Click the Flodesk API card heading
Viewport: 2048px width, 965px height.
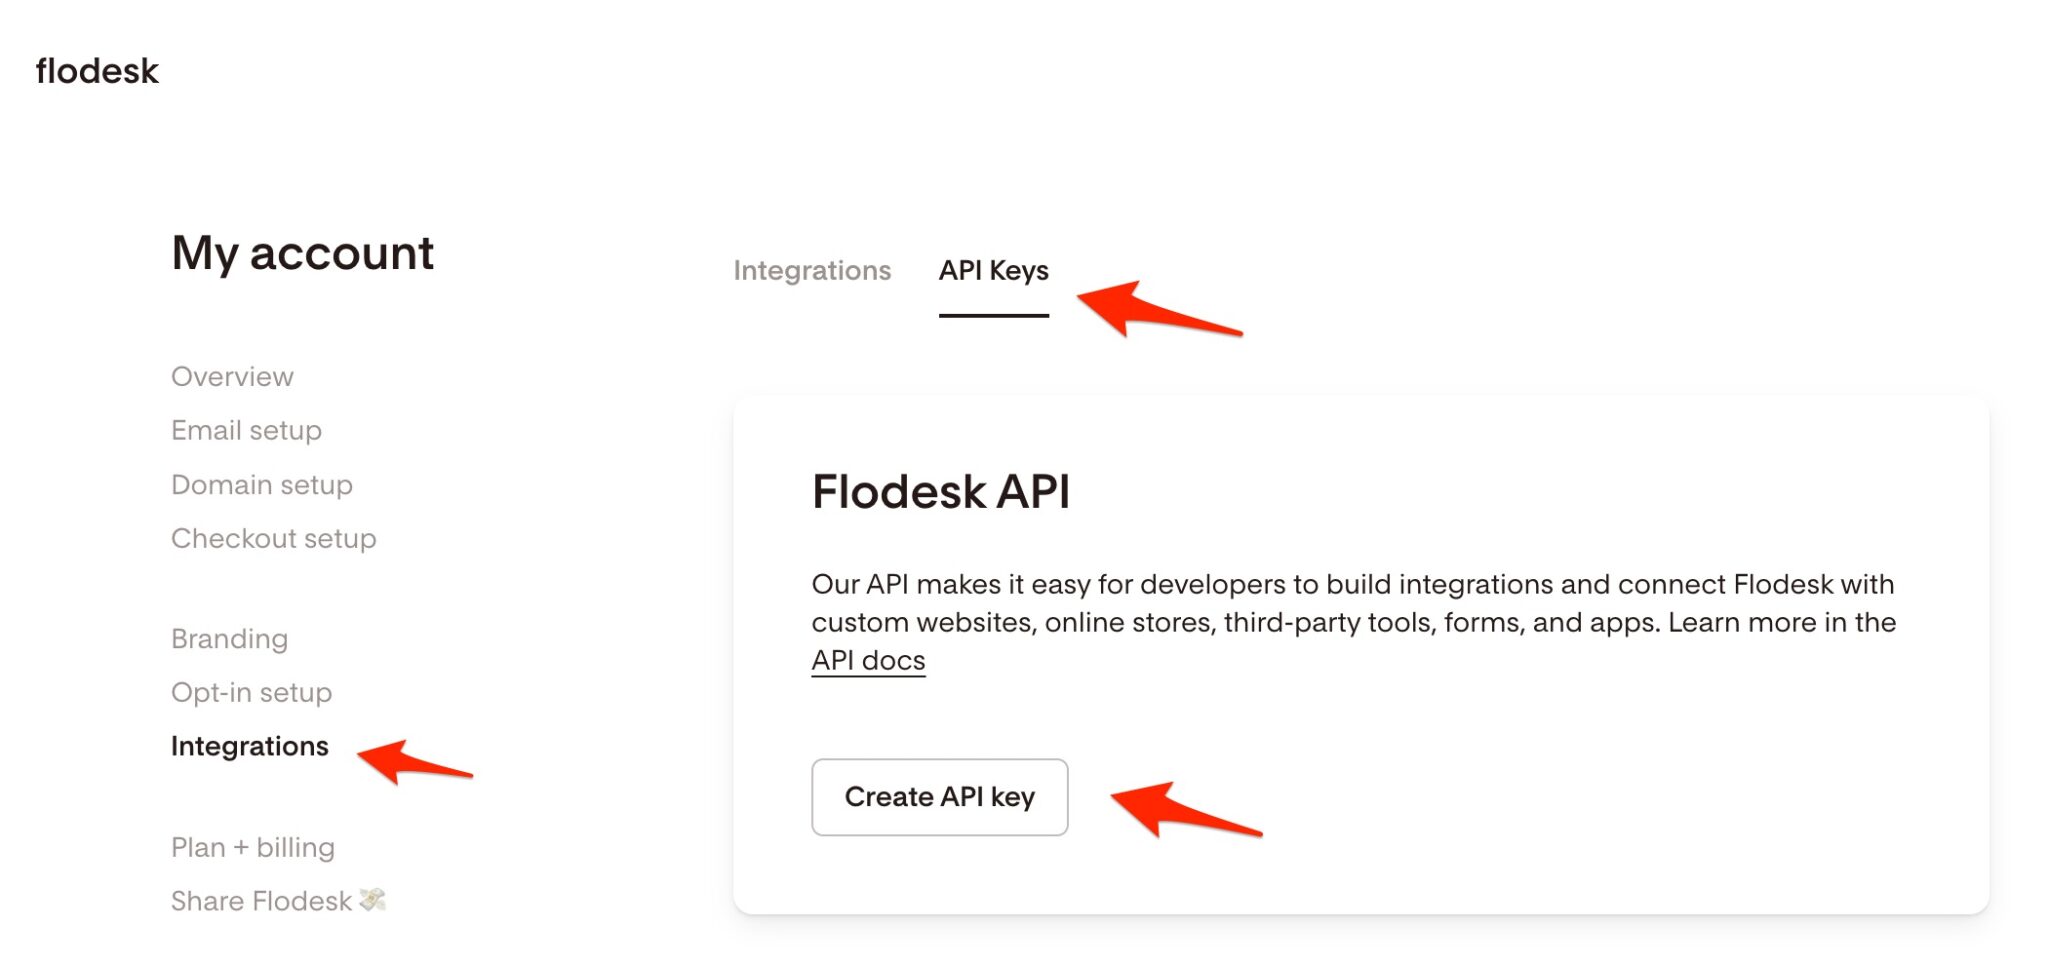943,491
